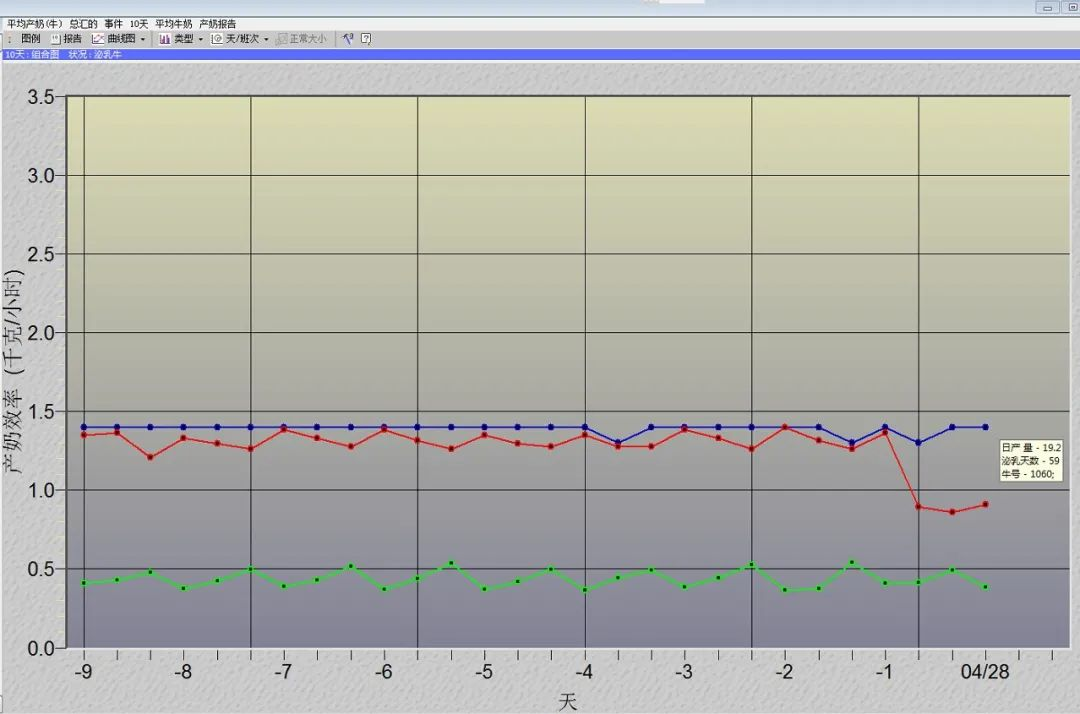Click the 曲线图 line chart icon
Image resolution: width=1080 pixels, height=714 pixels.
[98, 39]
